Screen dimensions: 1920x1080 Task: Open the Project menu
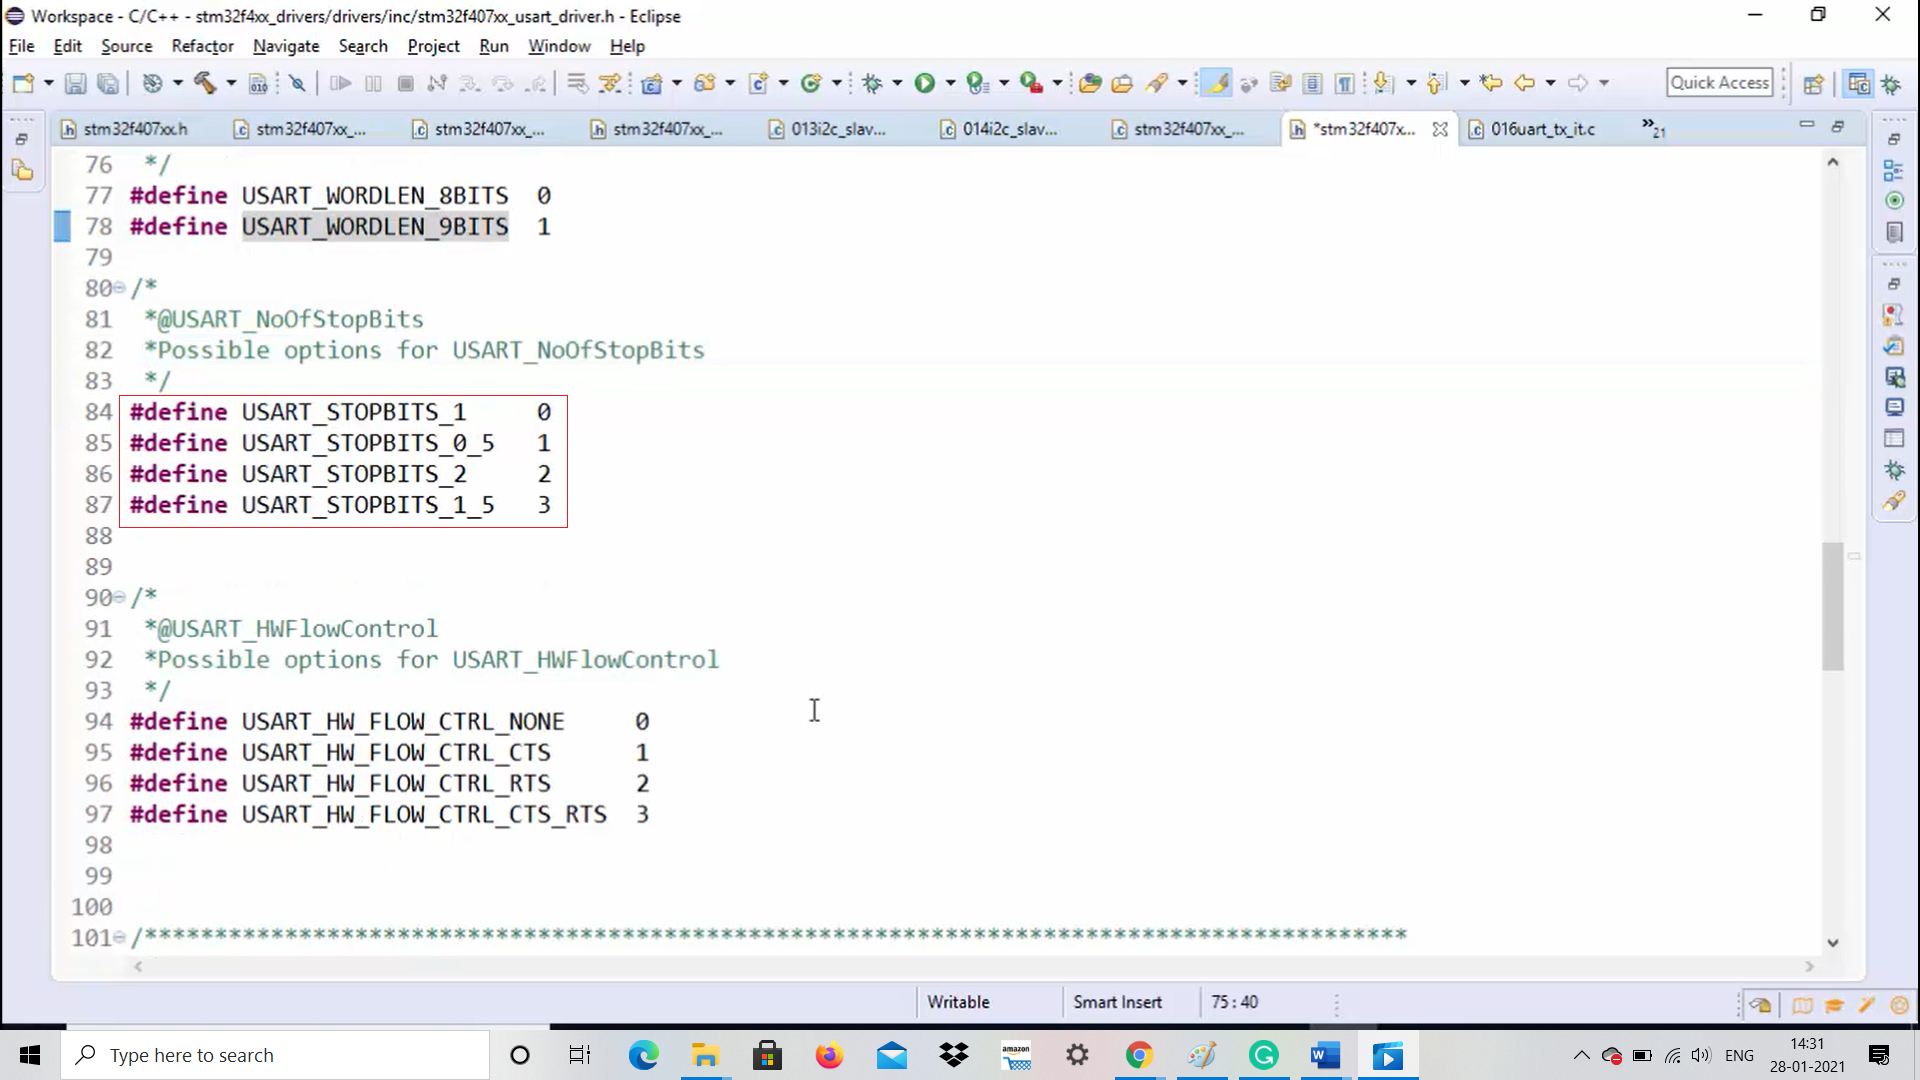click(433, 46)
